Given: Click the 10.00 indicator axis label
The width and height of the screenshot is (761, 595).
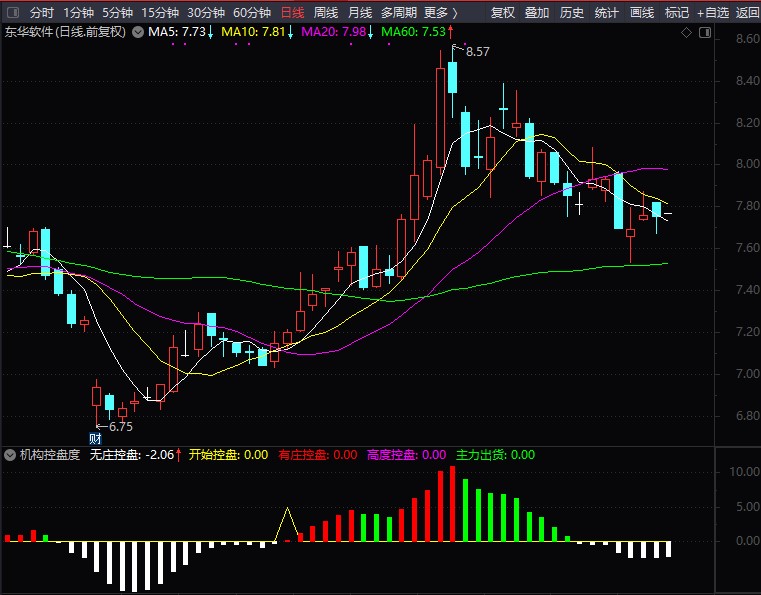Looking at the screenshot, I should (744, 472).
